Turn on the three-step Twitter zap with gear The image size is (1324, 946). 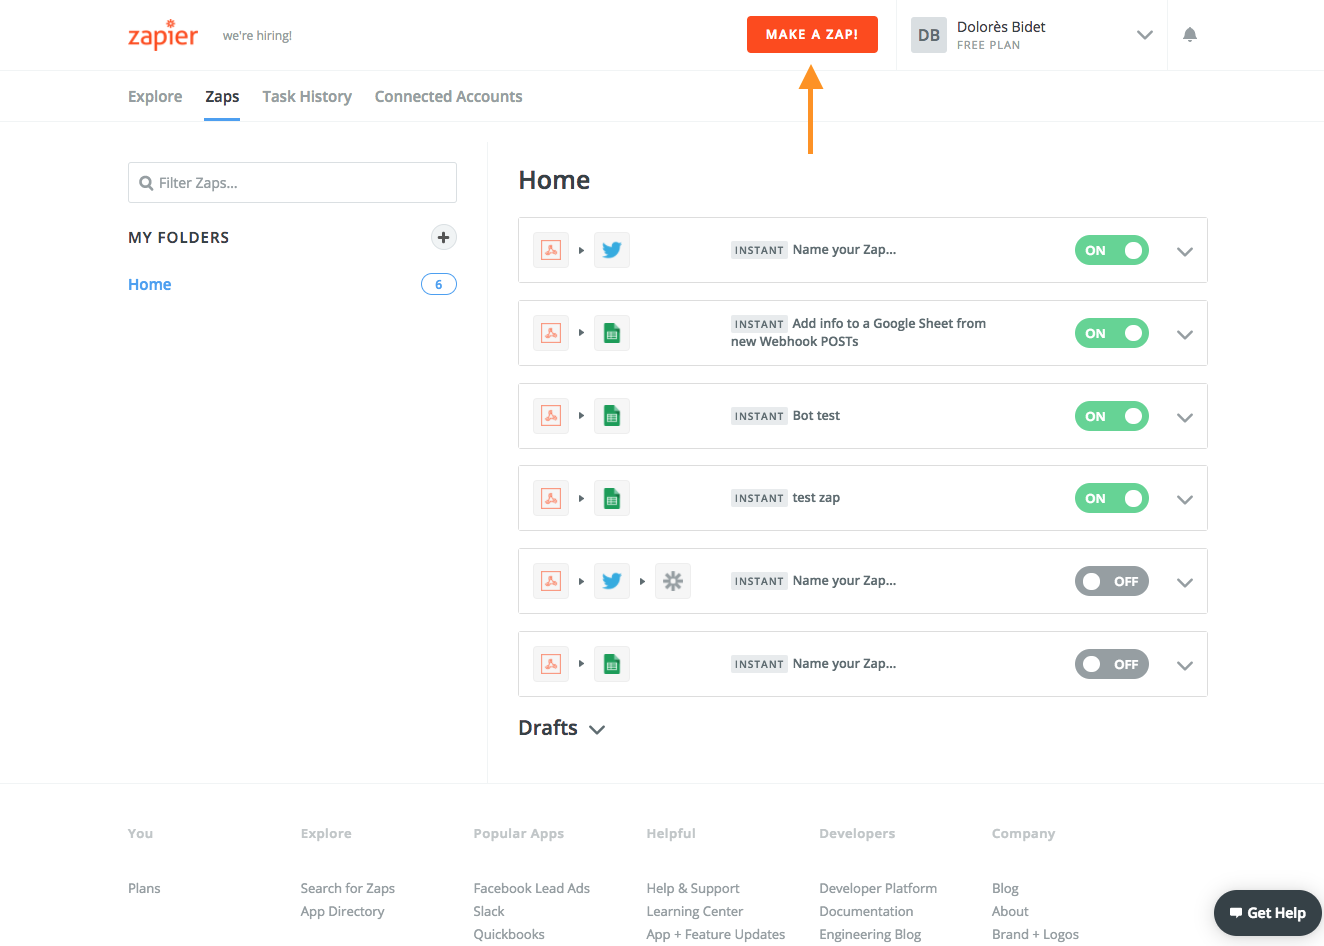click(1112, 581)
